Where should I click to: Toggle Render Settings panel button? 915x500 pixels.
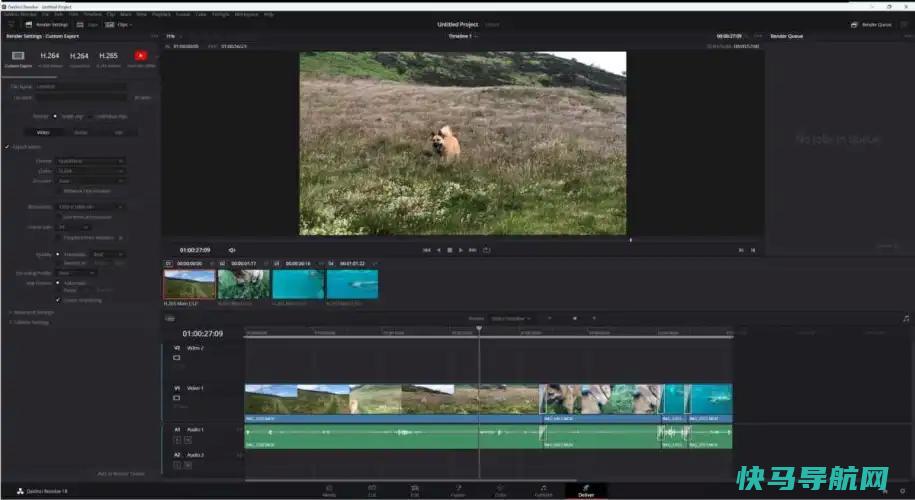click(47, 25)
